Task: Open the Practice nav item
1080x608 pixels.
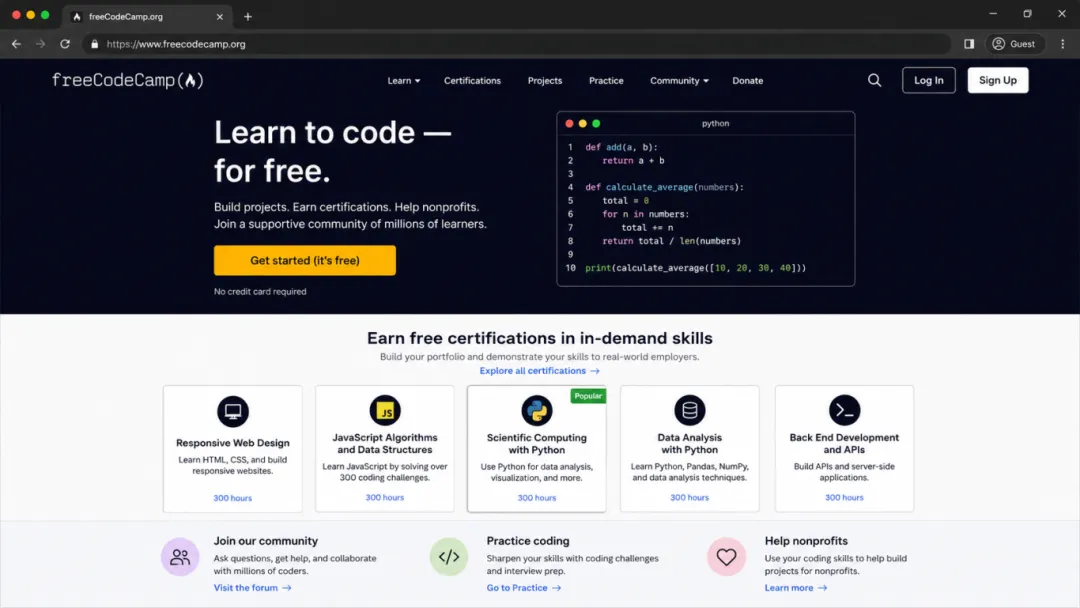Action: click(606, 81)
